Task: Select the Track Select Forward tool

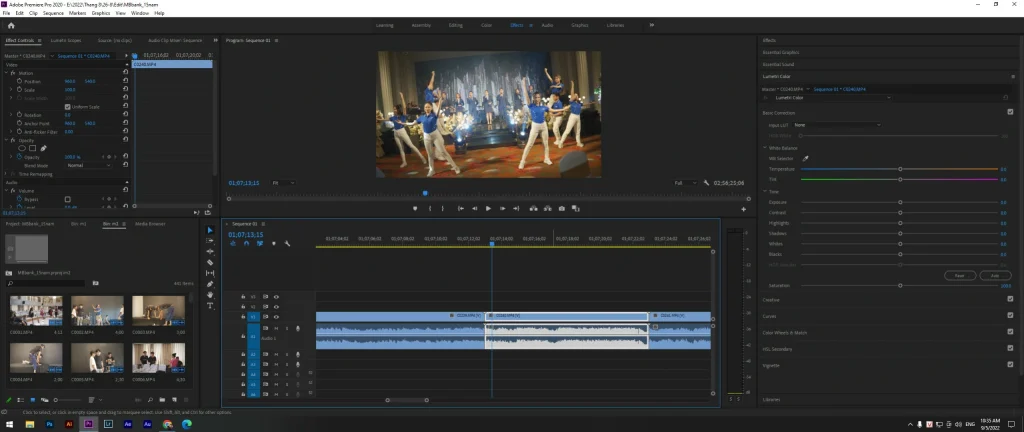Action: pos(210,240)
